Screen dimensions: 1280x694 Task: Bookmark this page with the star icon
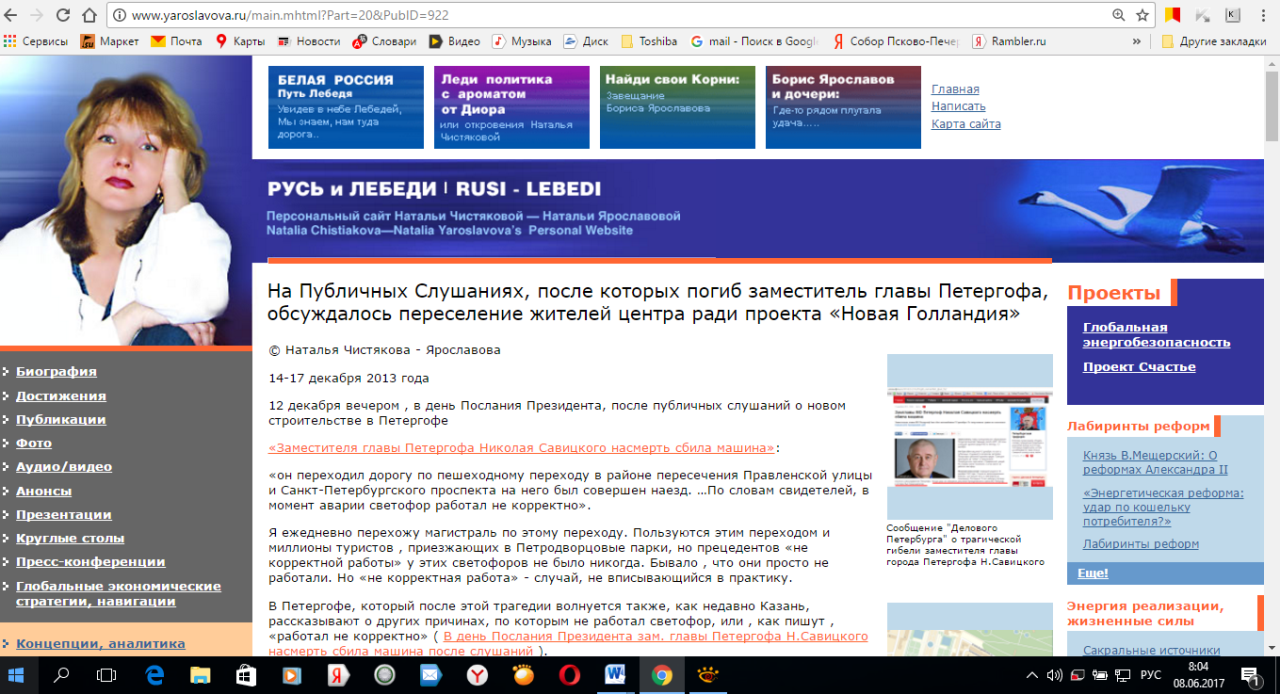pos(1142,15)
